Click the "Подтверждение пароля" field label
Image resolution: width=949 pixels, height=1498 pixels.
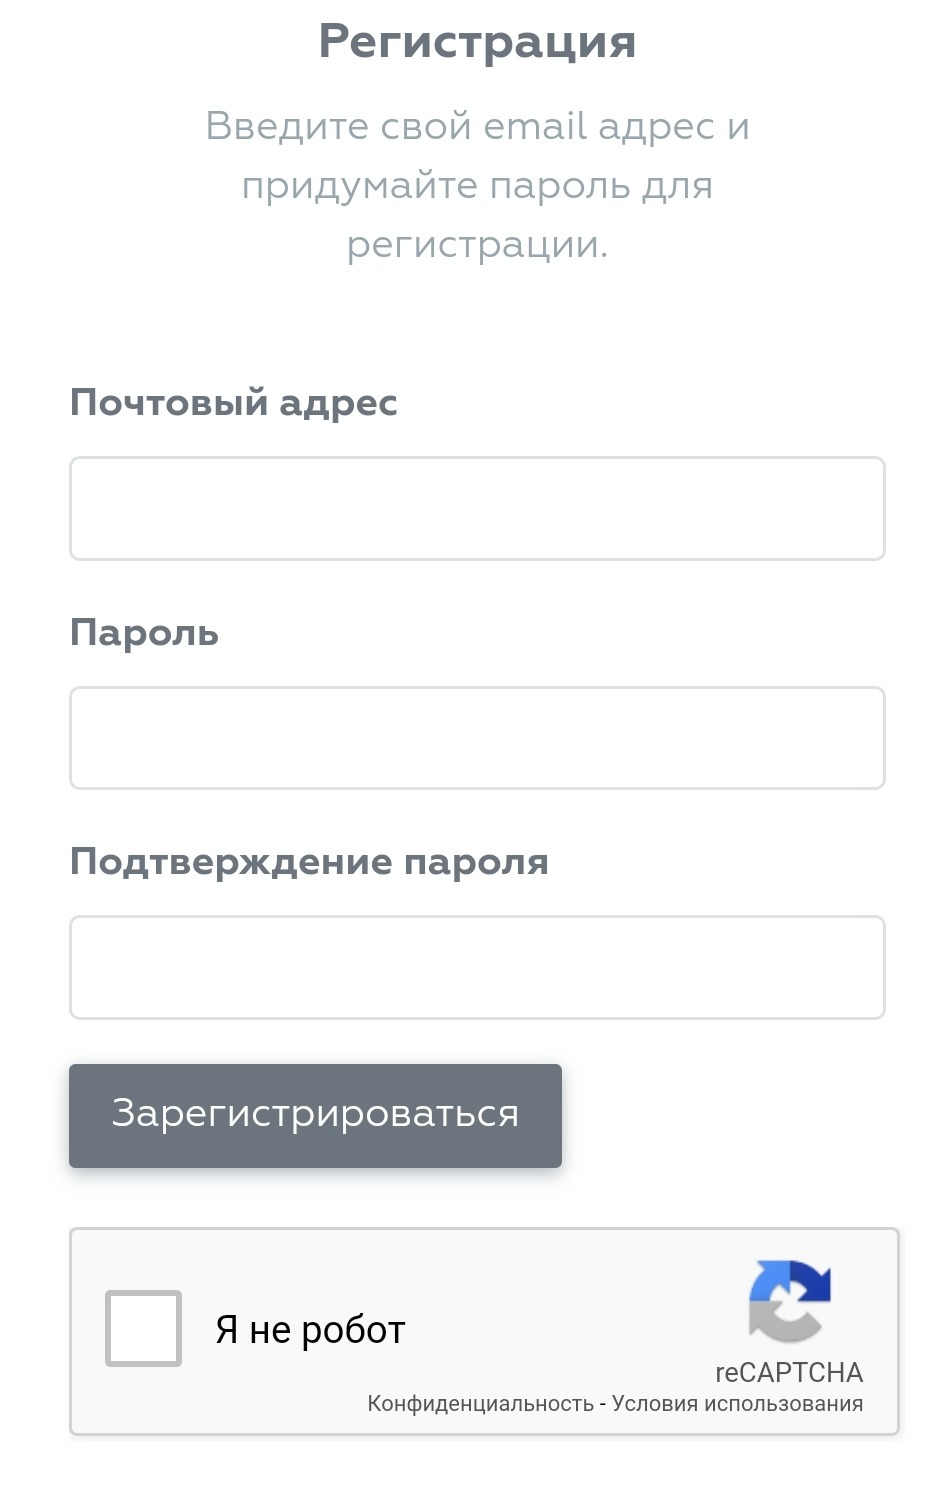tap(309, 861)
